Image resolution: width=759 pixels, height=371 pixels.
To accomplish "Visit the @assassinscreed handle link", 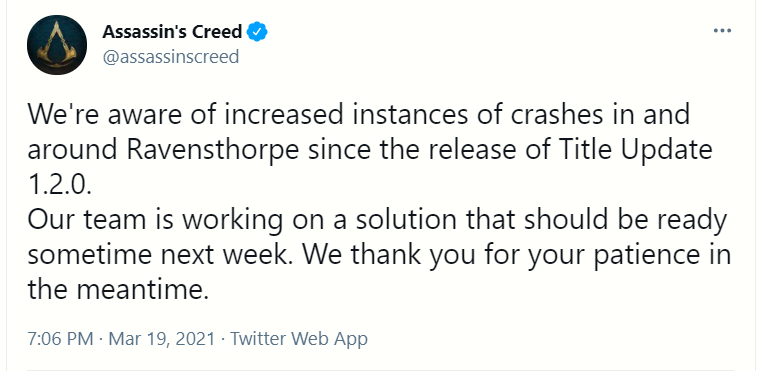I will pyautogui.click(x=170, y=57).
